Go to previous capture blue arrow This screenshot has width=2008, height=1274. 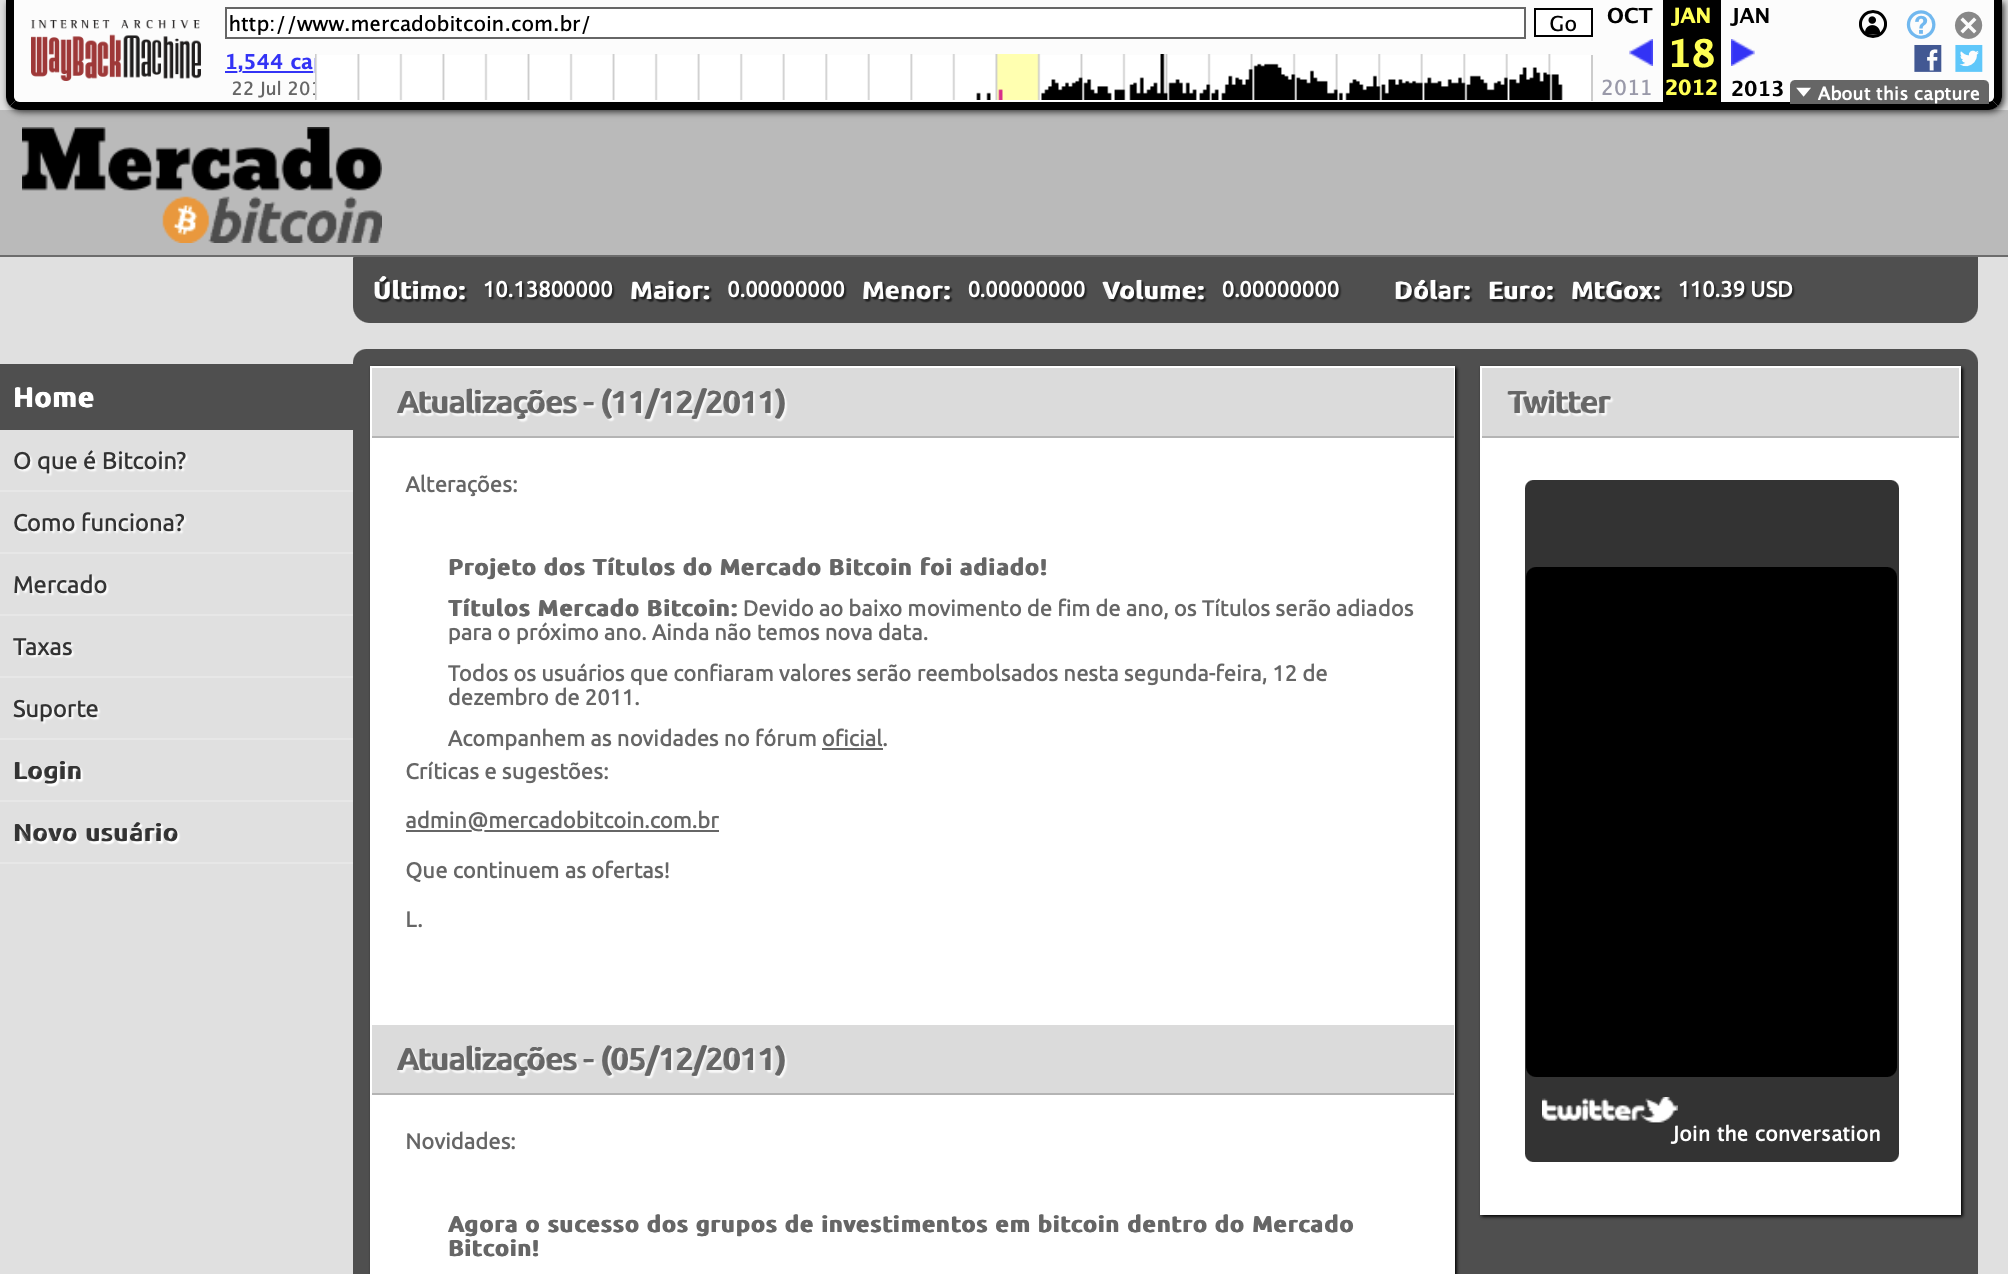point(1640,52)
